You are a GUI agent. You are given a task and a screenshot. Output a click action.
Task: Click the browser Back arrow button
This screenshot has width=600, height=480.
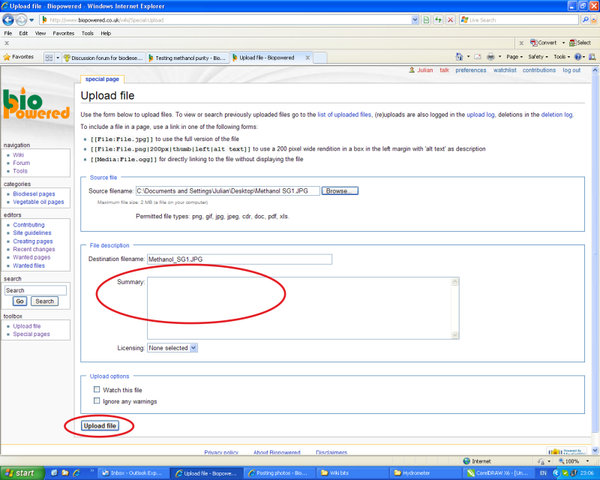(10, 20)
